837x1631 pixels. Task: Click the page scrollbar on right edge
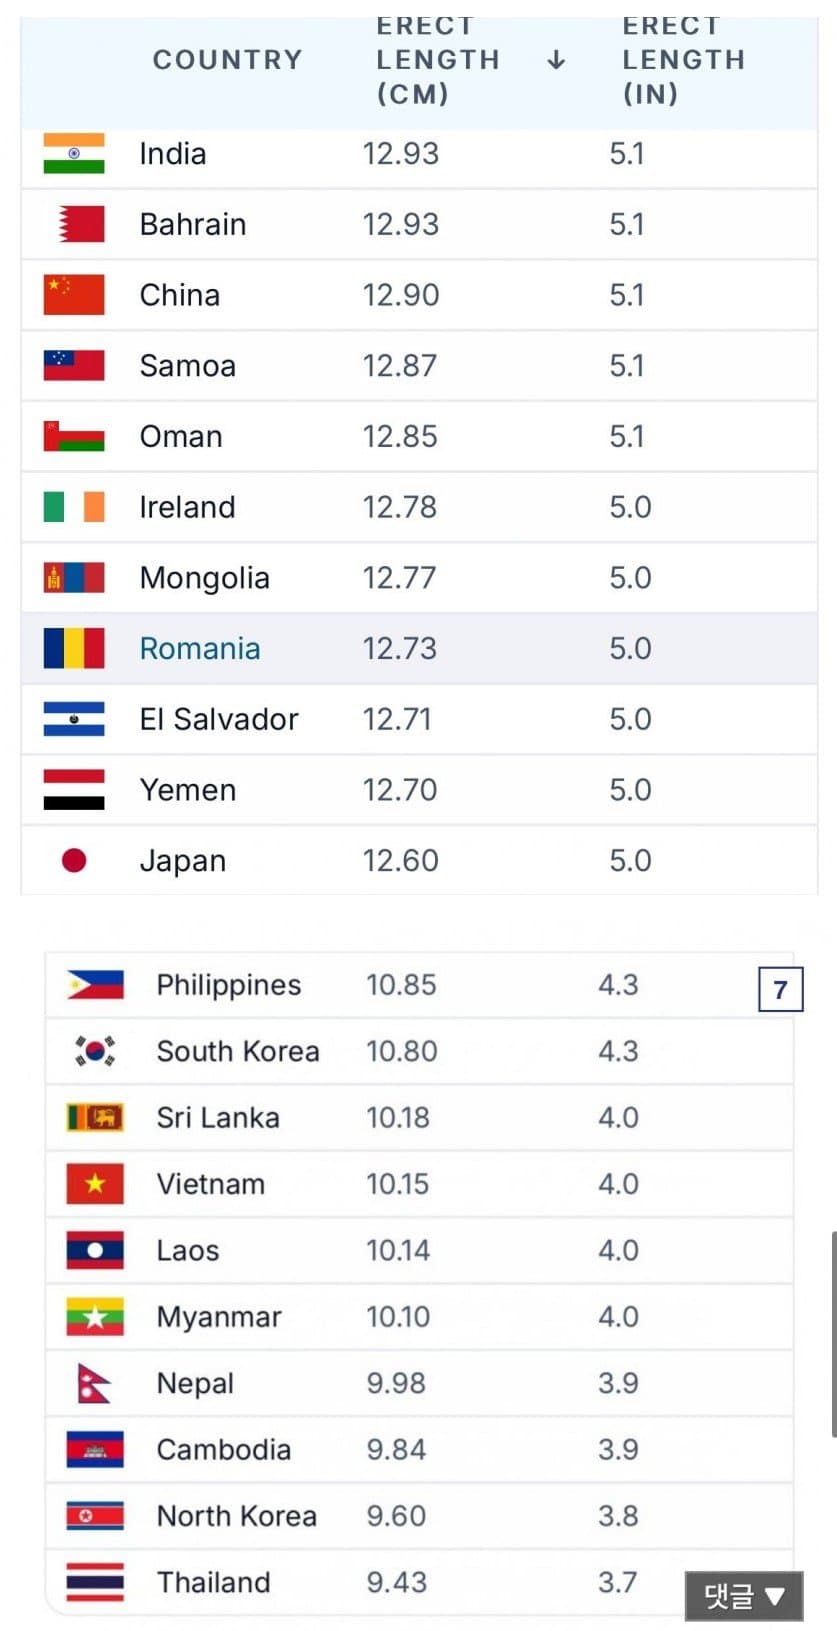(832, 1335)
